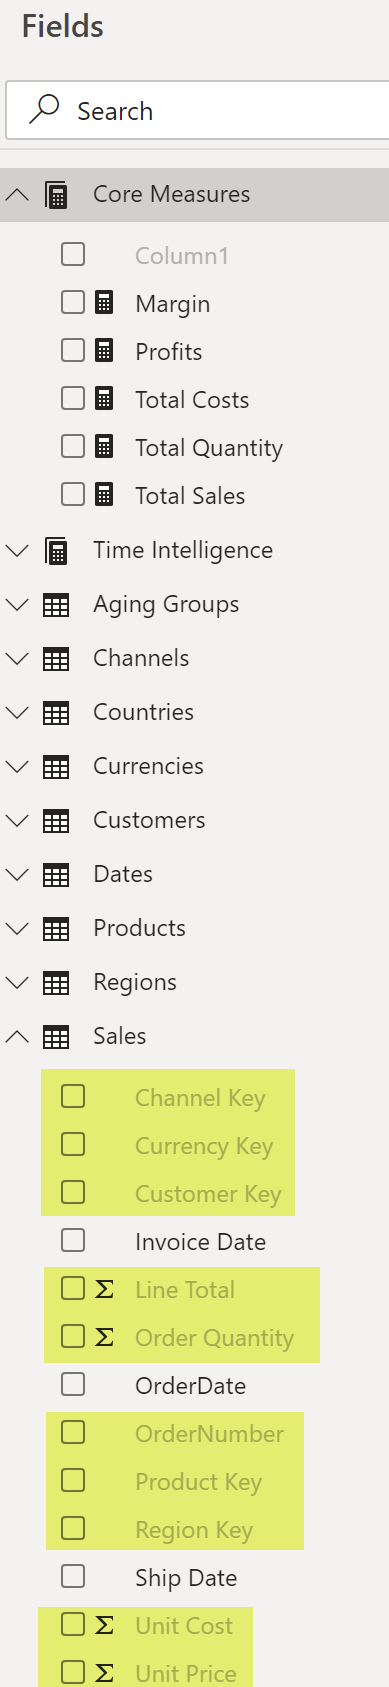This screenshot has width=389, height=1687.
Task: Click the sigma icon beside Order Quantity
Action: [x=104, y=1338]
